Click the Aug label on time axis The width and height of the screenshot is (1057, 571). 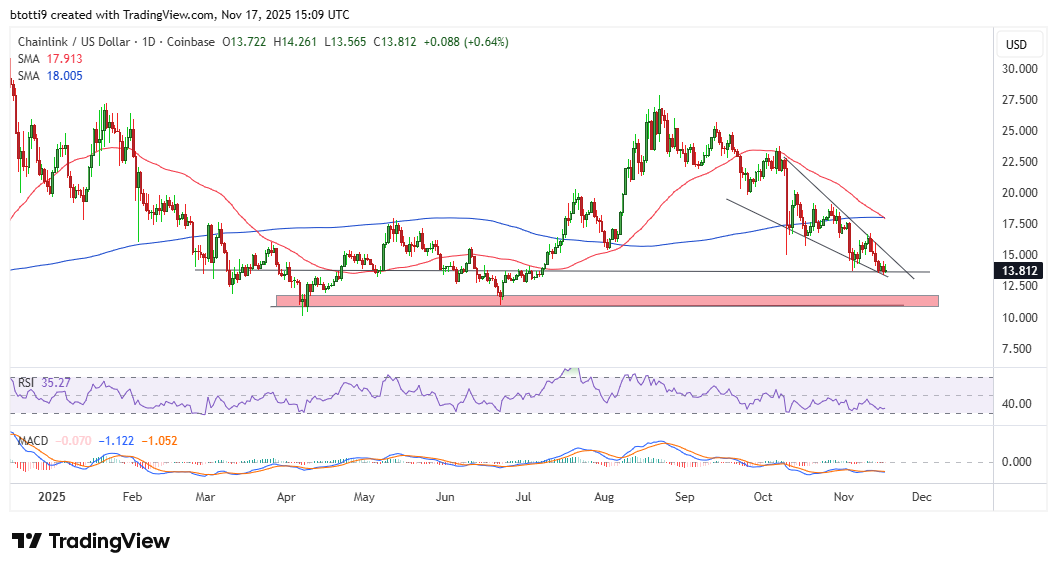click(x=603, y=495)
